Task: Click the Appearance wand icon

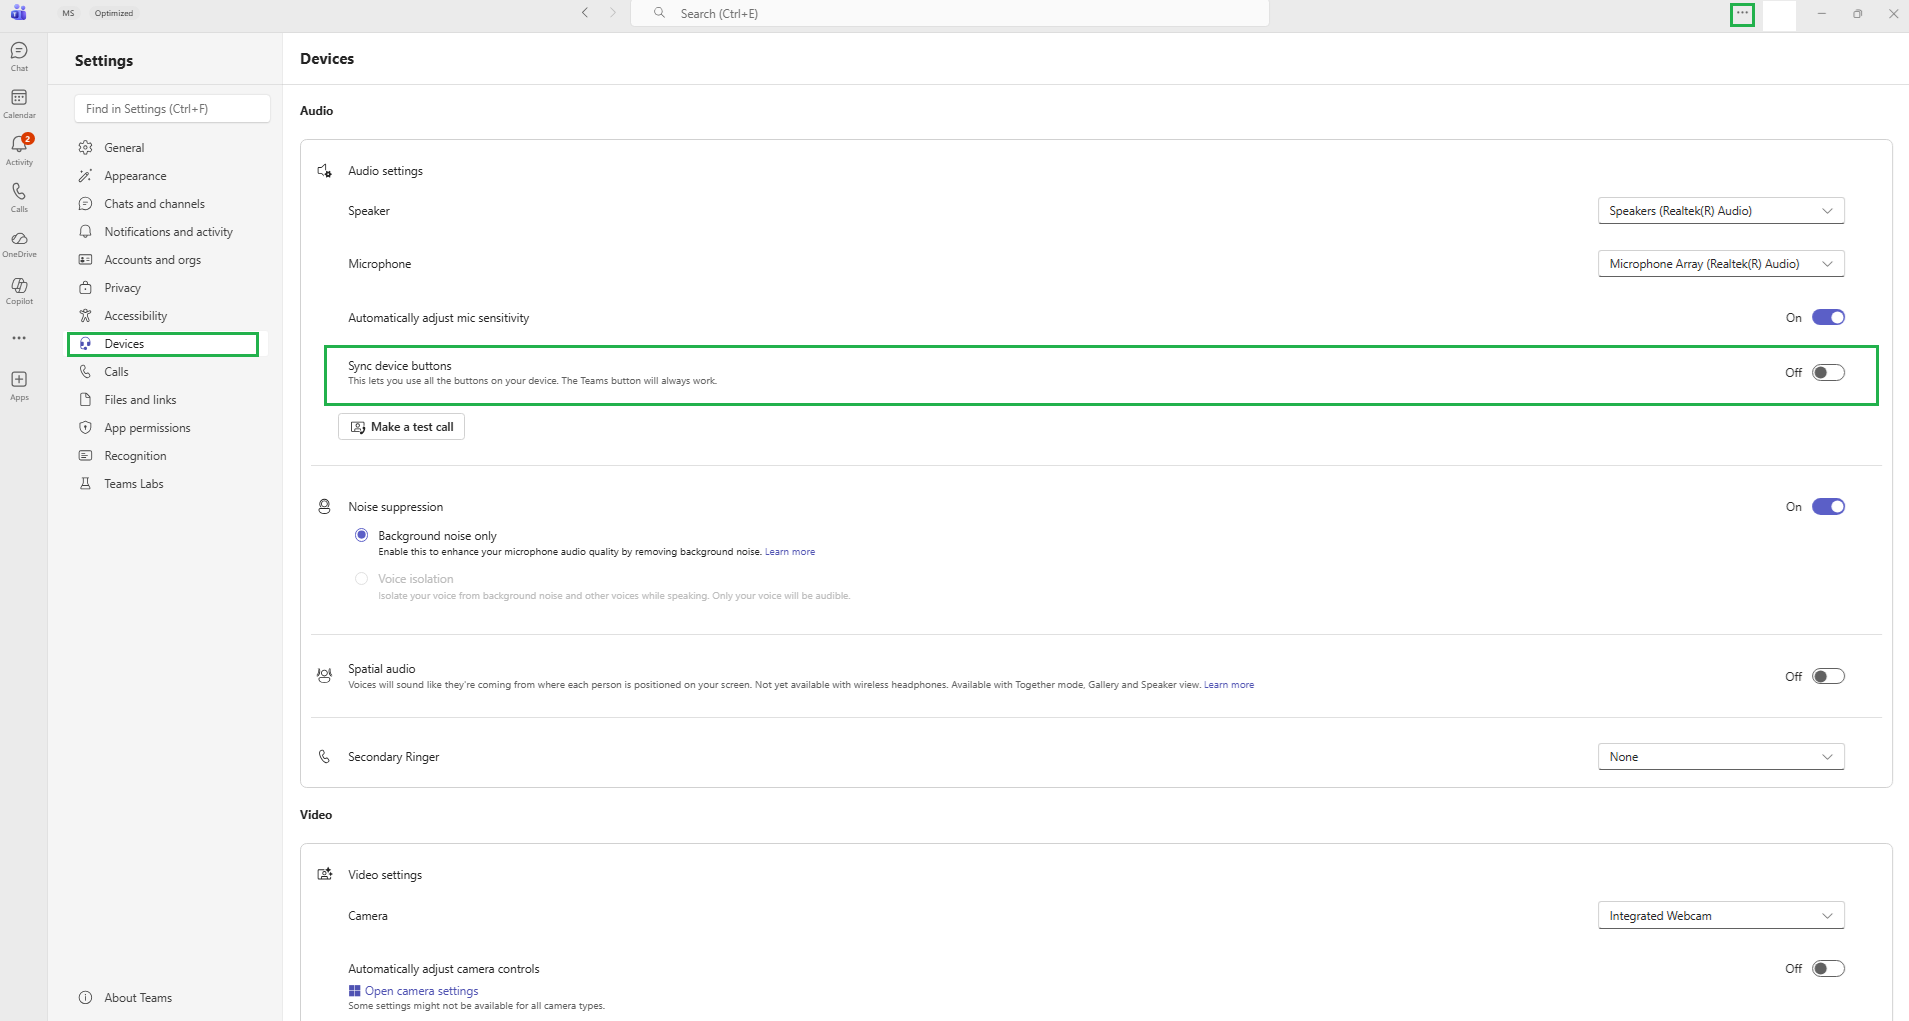Action: (86, 176)
